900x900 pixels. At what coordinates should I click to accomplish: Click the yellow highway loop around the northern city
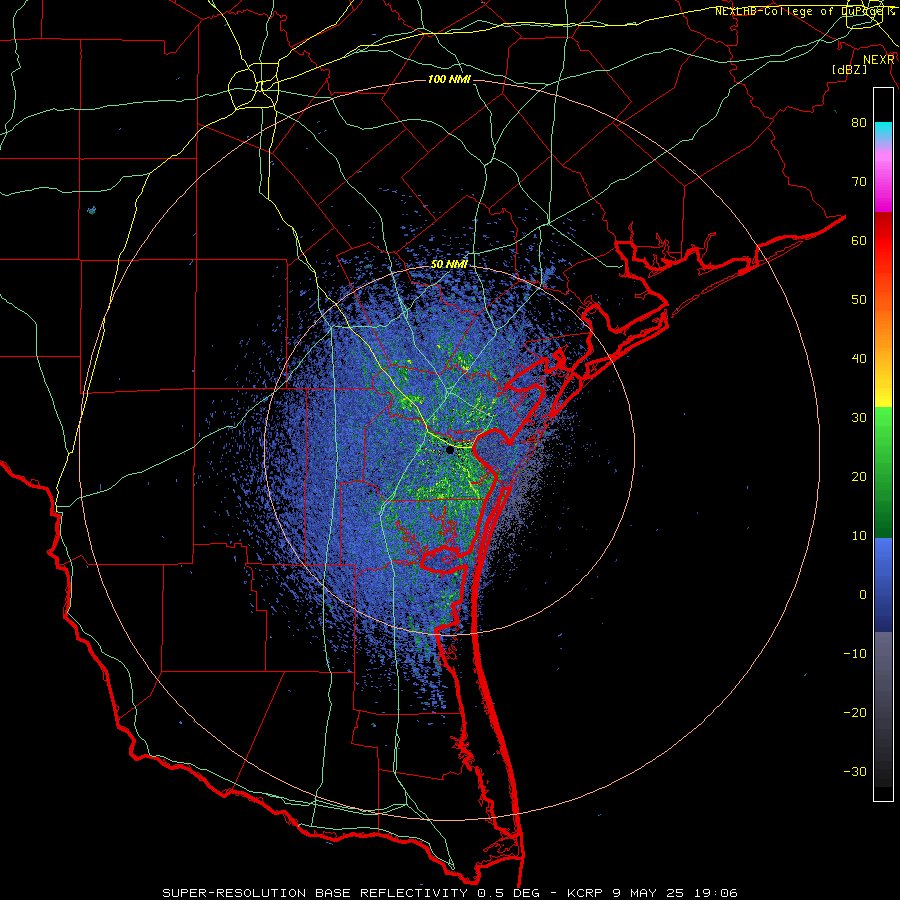point(253,87)
